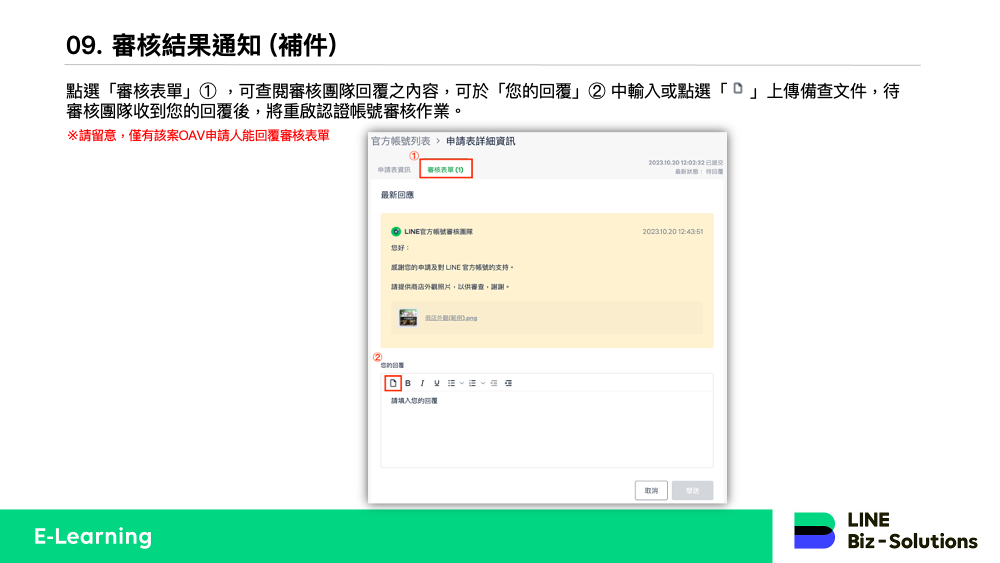Toggle bold formatting in reply editor
The width and height of the screenshot is (1000, 563).
(408, 383)
